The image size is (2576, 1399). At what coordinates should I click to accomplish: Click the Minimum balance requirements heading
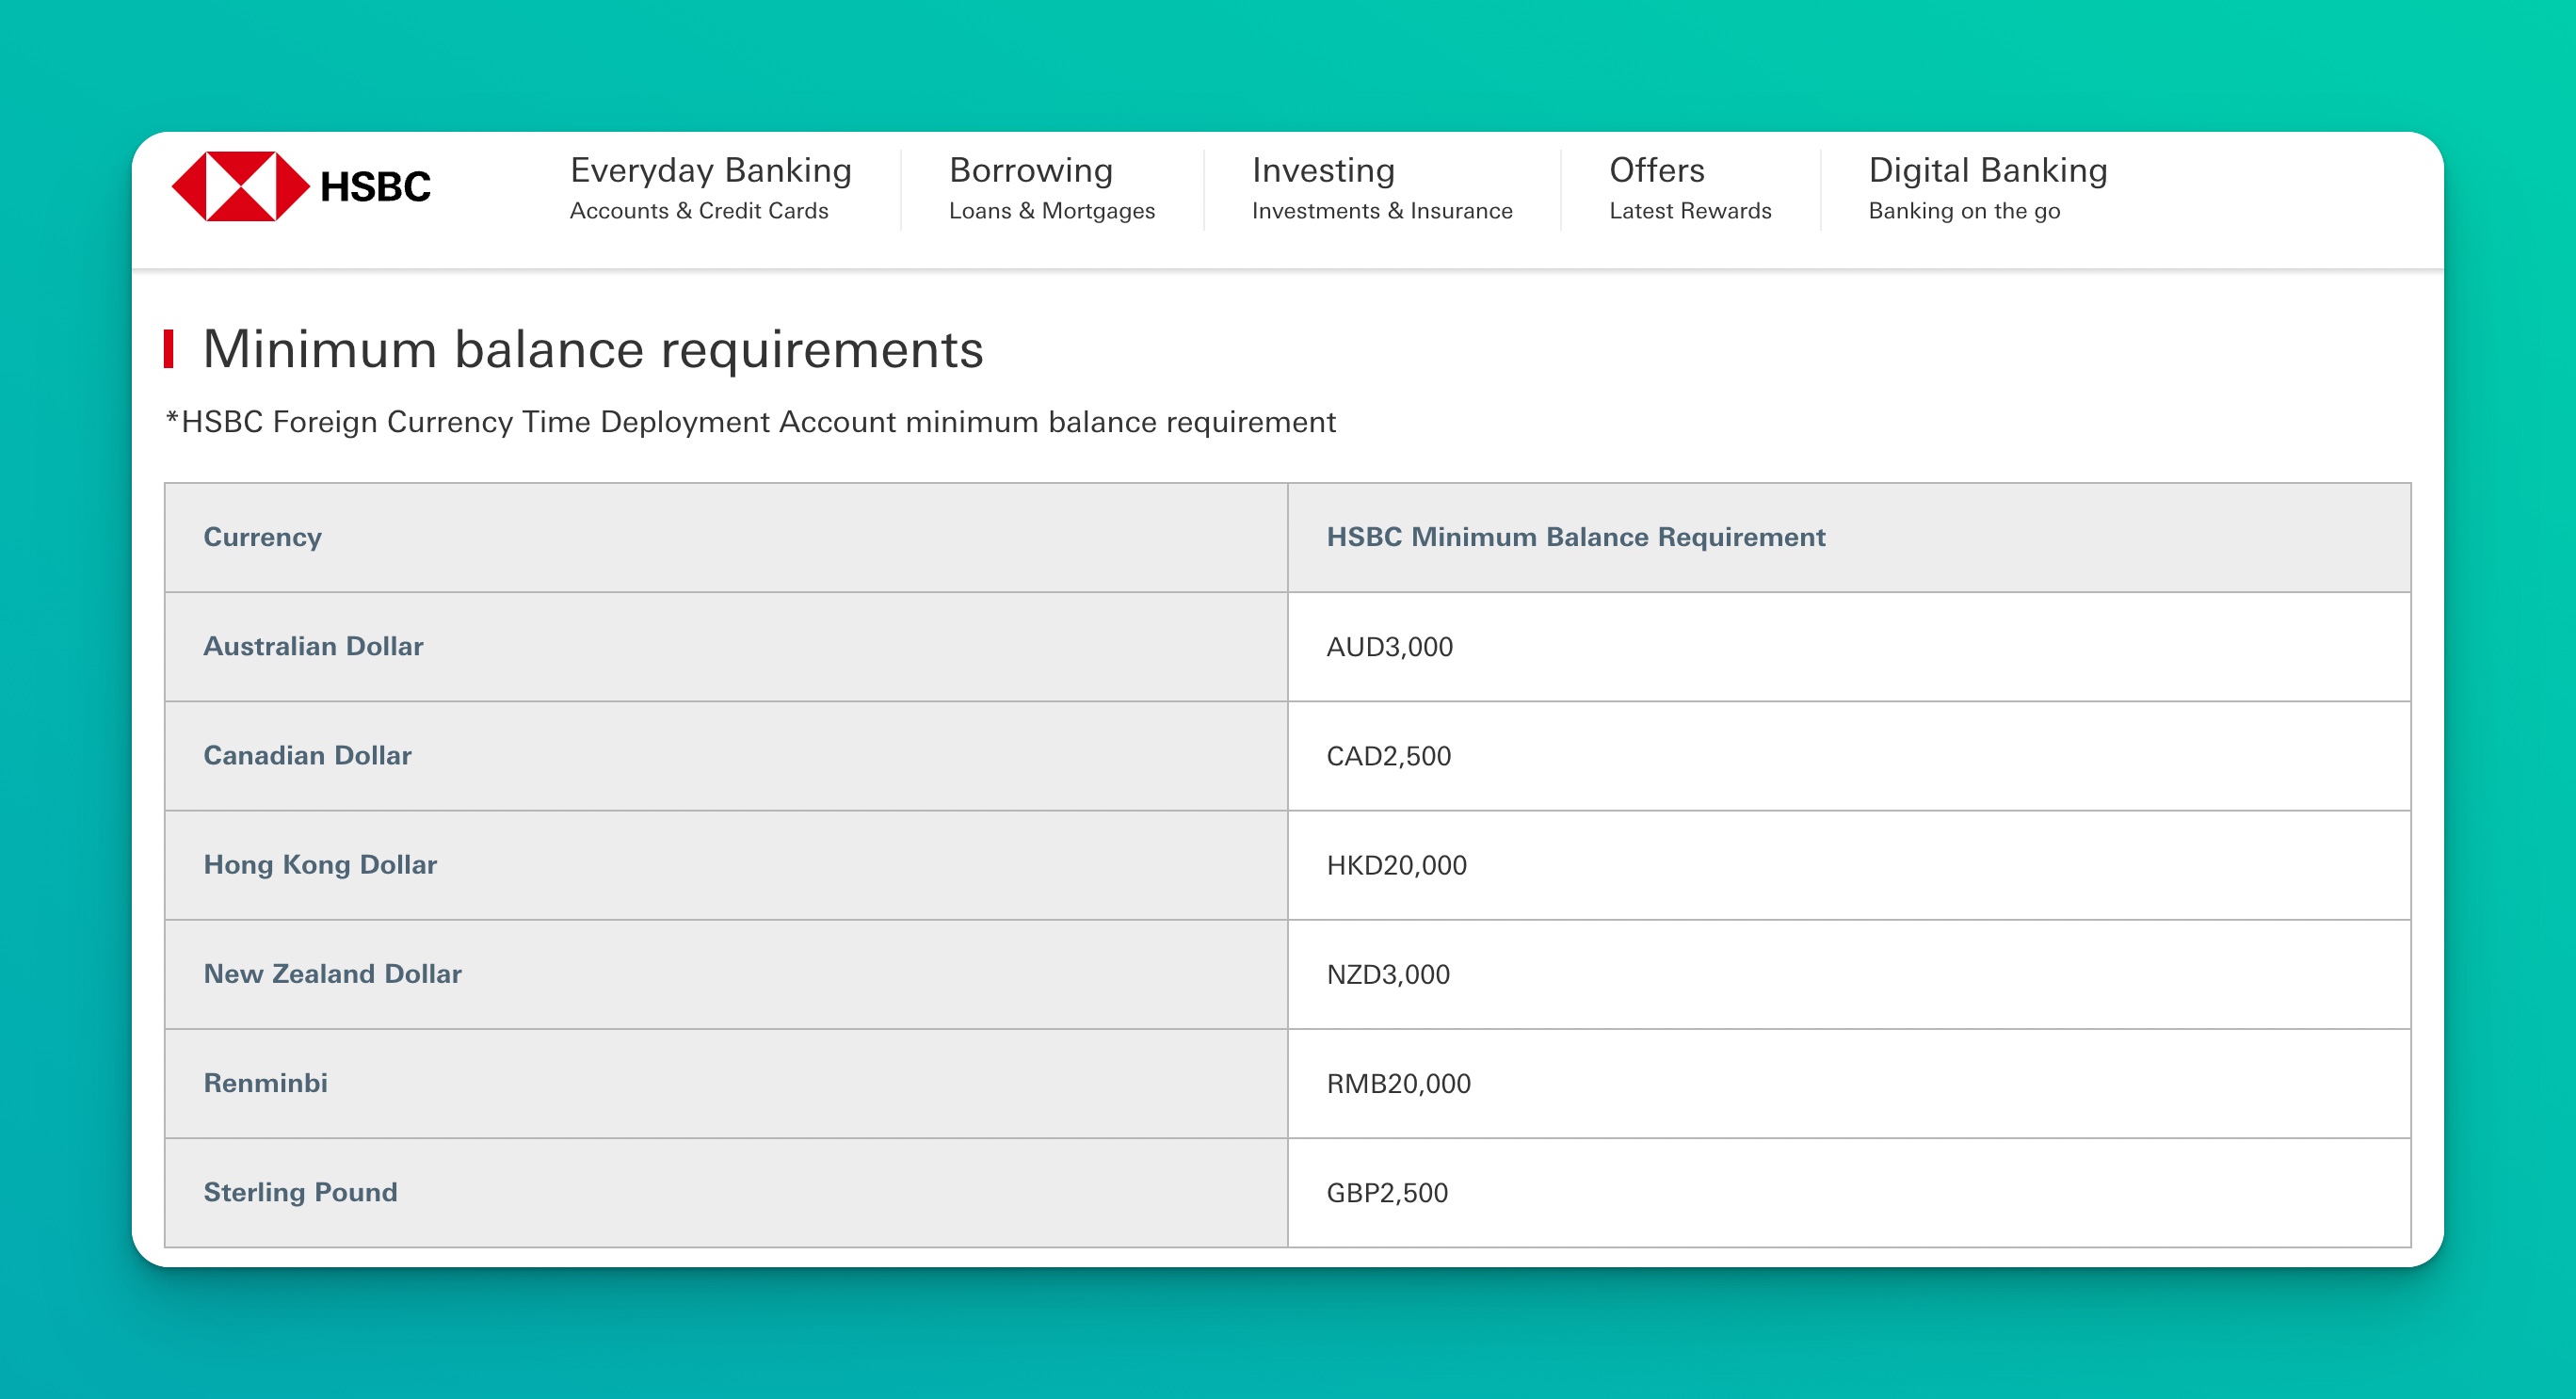click(x=593, y=349)
